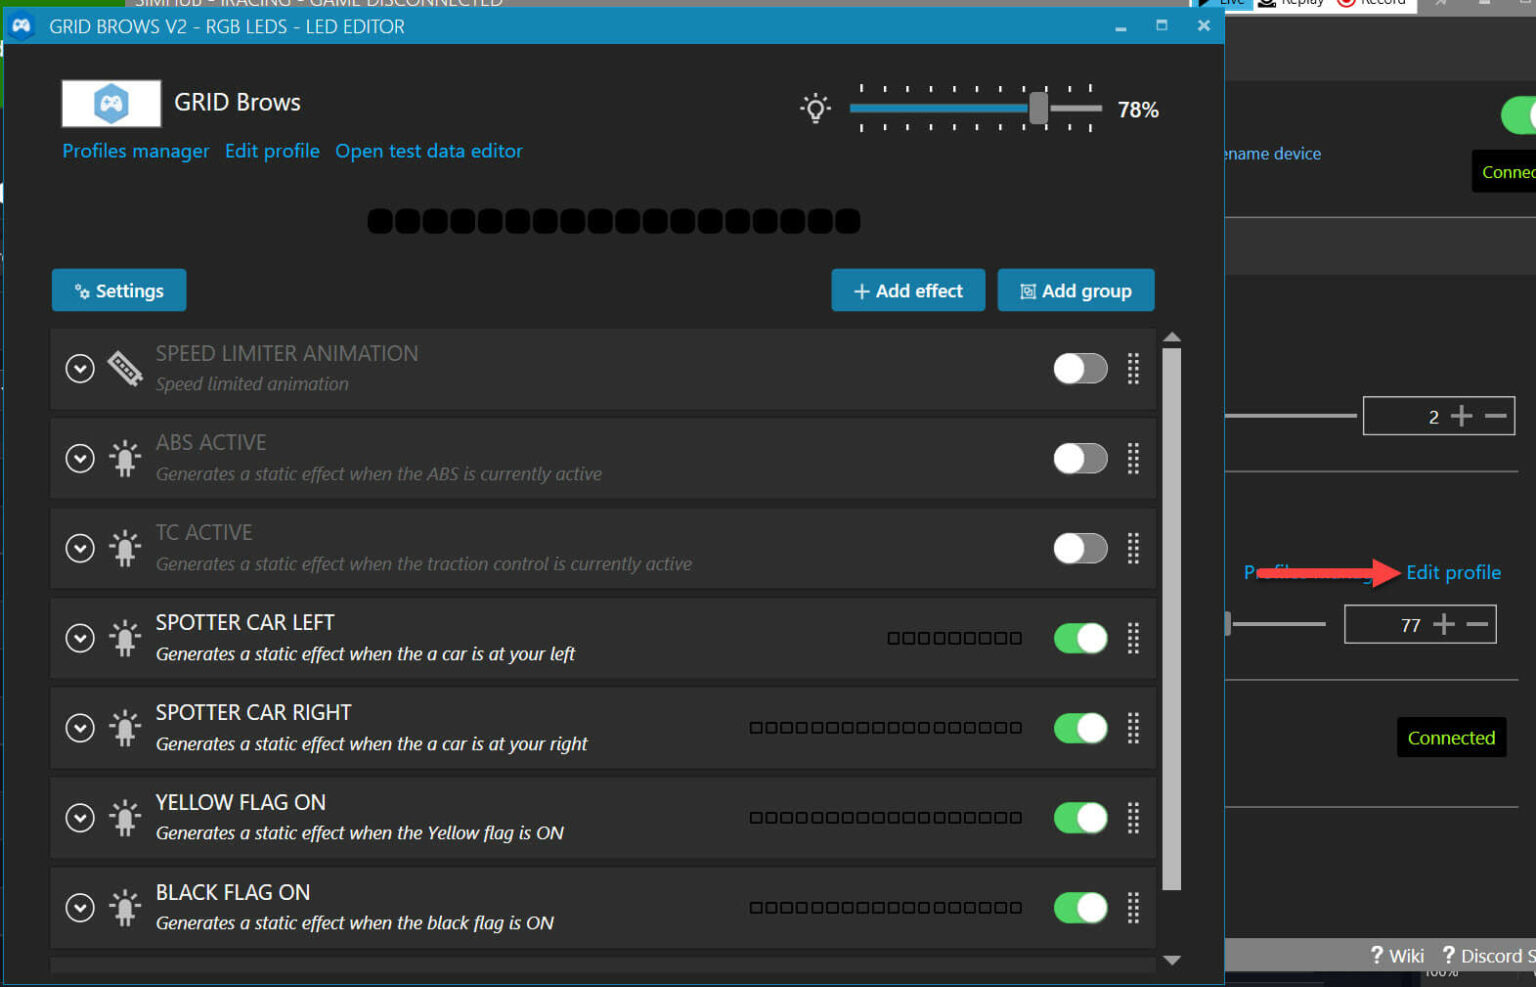Click drag handle for Spotter Car Left

click(1133, 638)
